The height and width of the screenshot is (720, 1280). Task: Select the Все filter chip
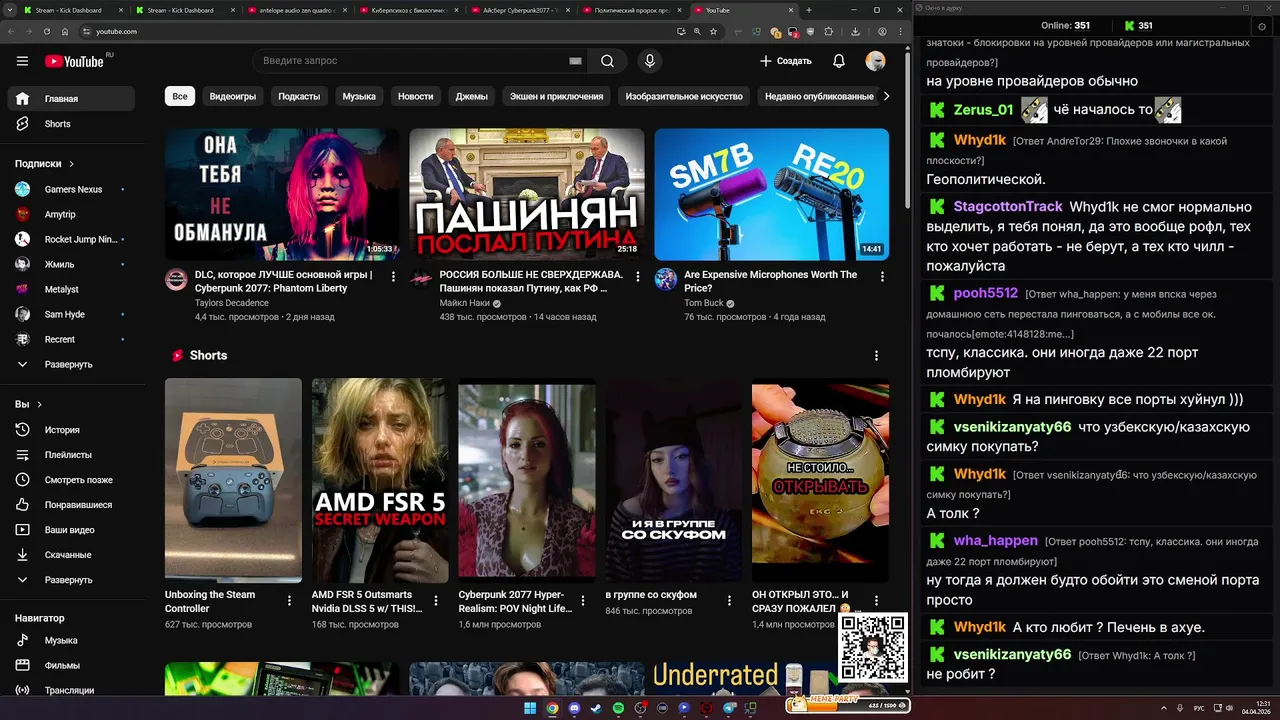(180, 96)
